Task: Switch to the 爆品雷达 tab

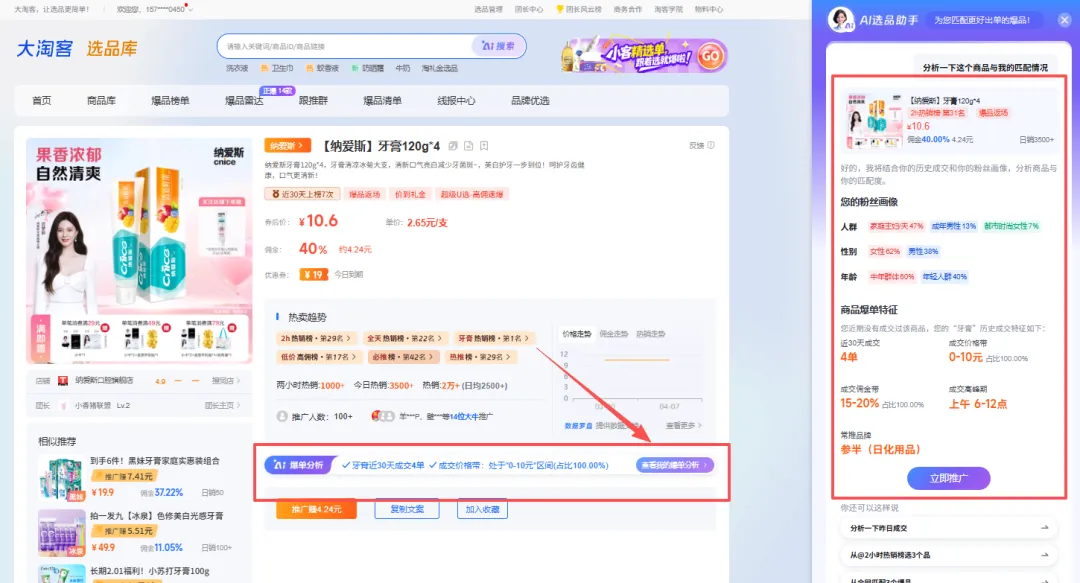Action: (x=244, y=101)
